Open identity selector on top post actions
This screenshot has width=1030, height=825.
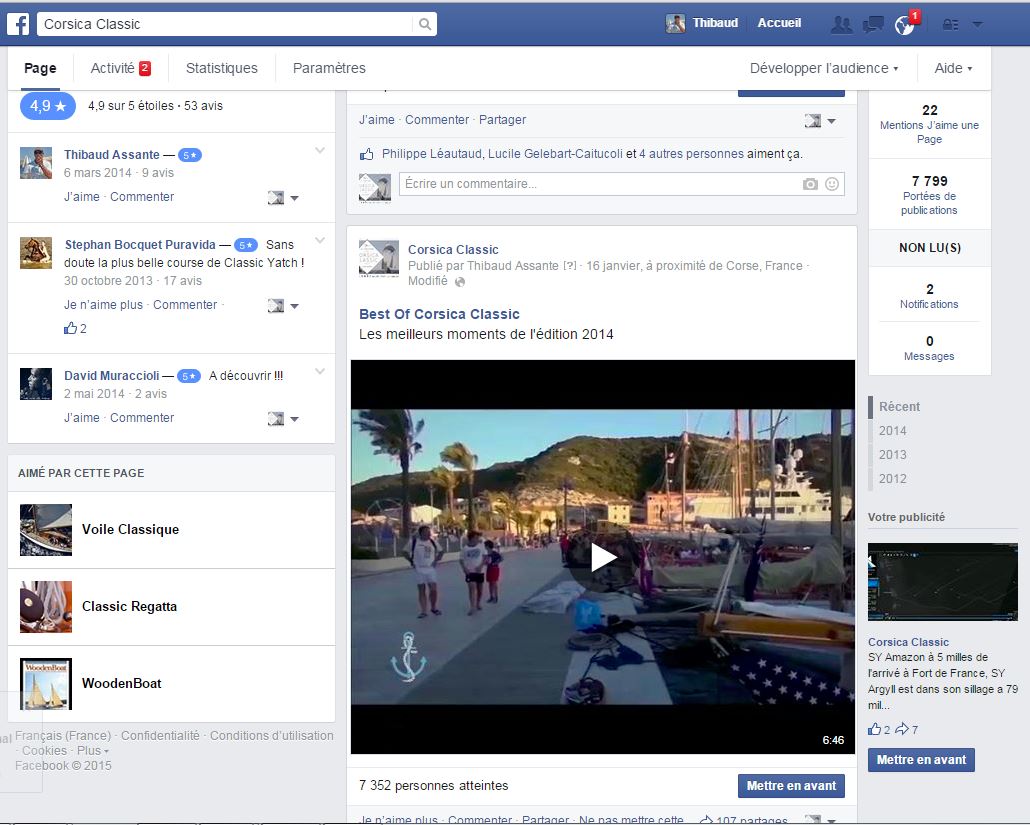coord(820,121)
